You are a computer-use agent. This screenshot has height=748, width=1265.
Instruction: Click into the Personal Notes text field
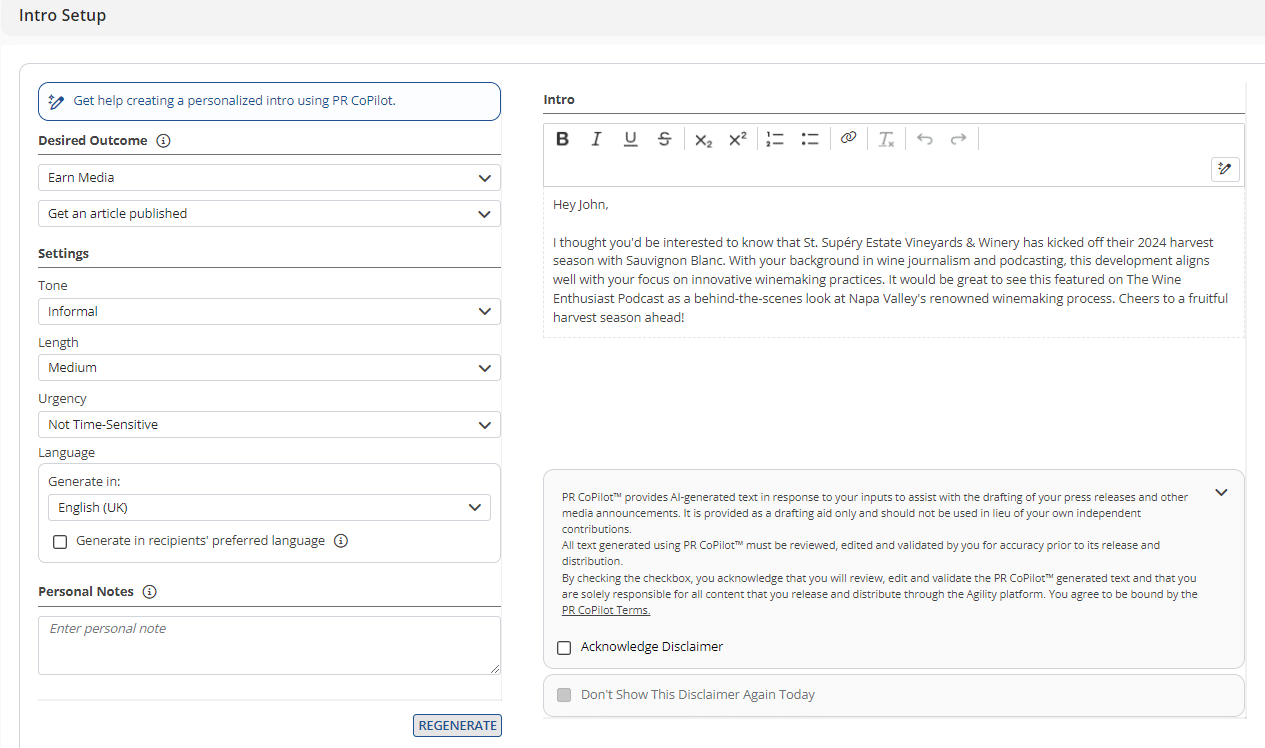(269, 645)
